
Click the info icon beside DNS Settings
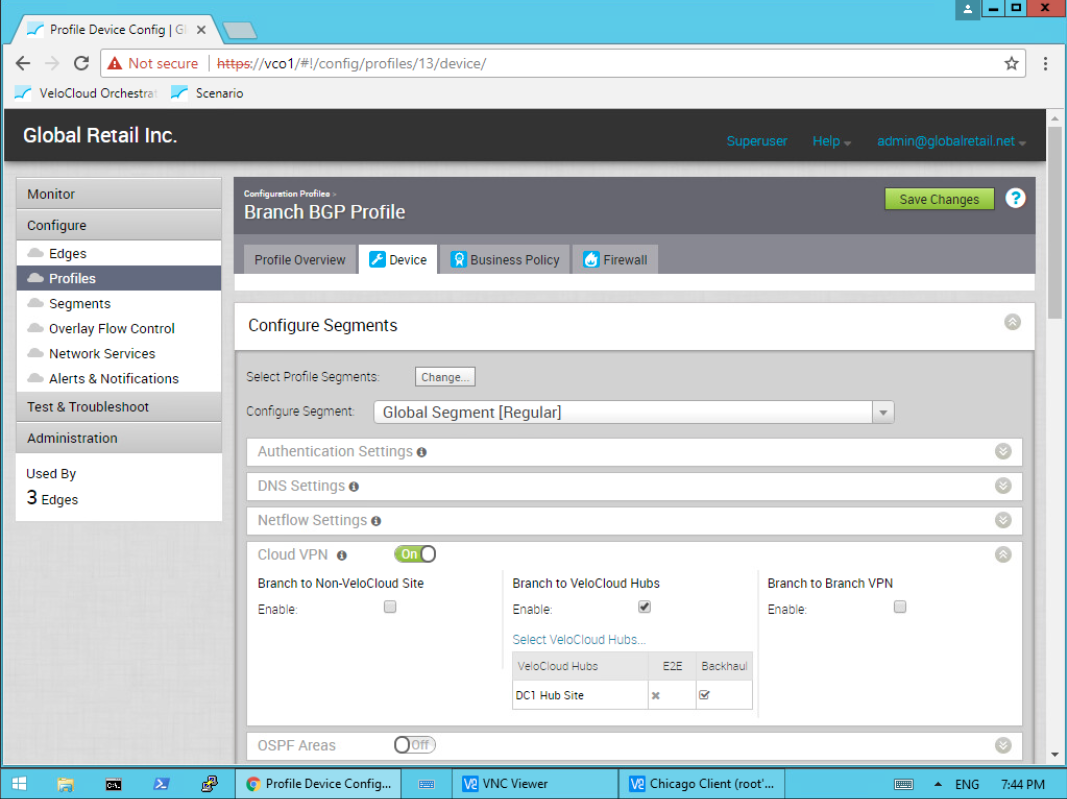pyautogui.click(x=354, y=487)
